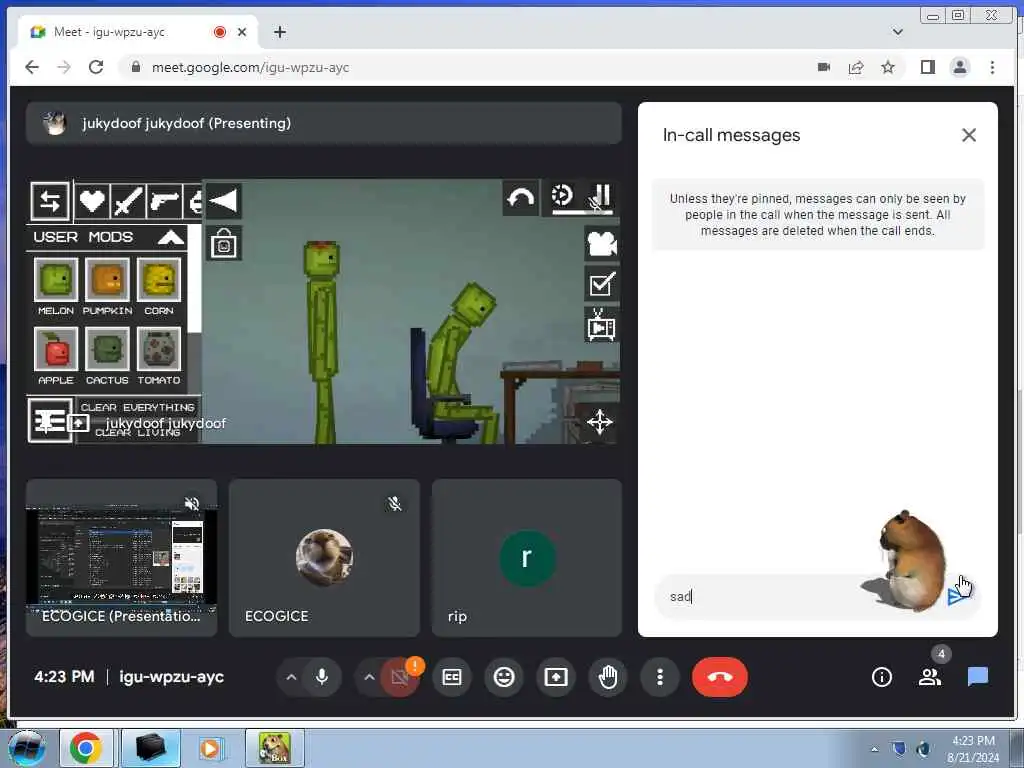
Task: Click CLEAR EVERYTHING in the game
Action: click(x=138, y=407)
